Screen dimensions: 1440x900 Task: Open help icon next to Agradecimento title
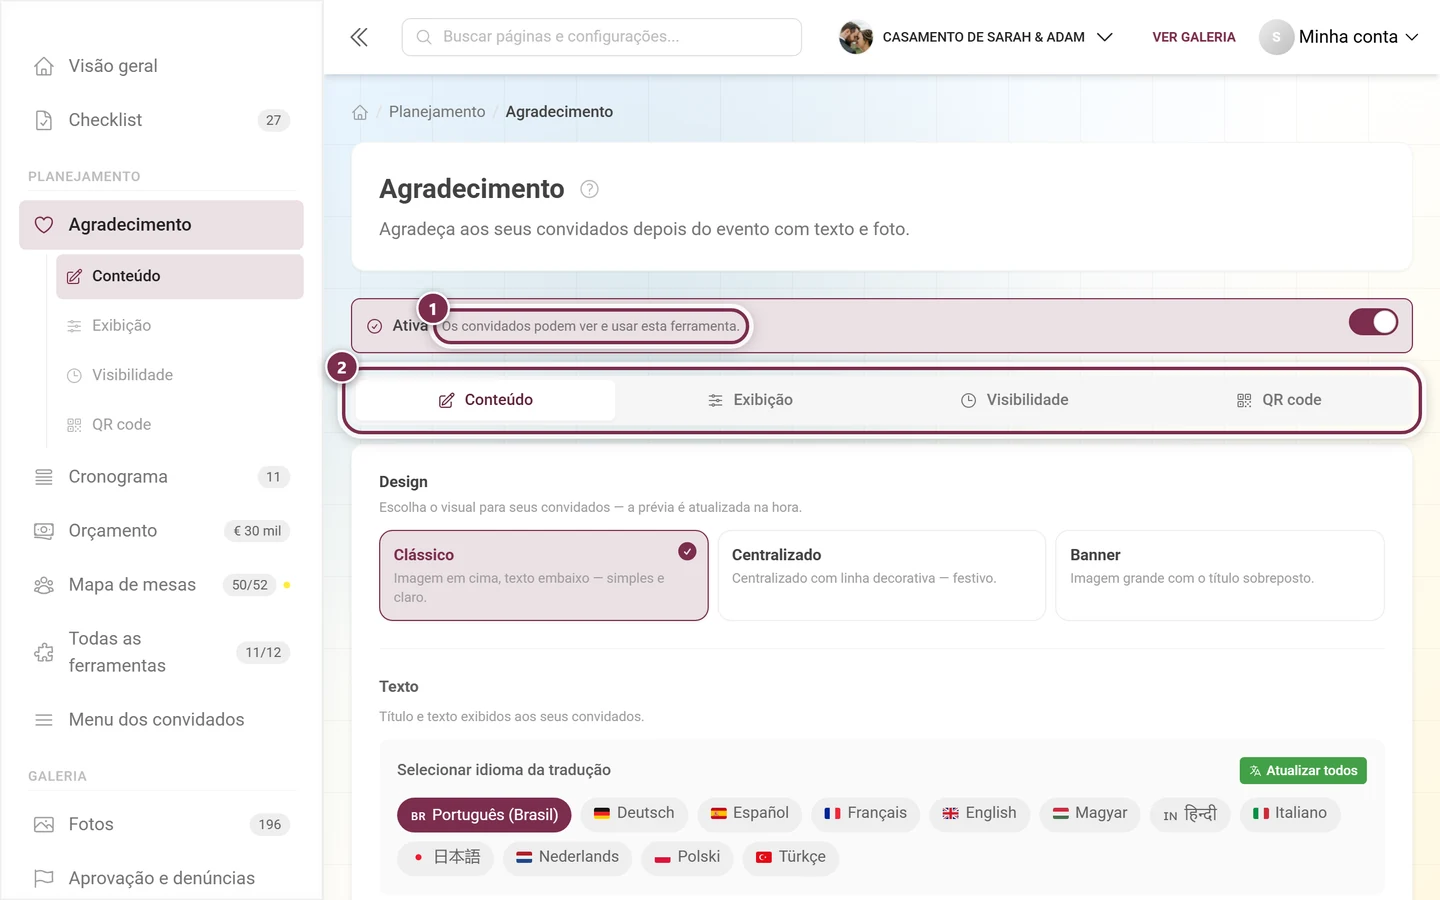pos(590,189)
